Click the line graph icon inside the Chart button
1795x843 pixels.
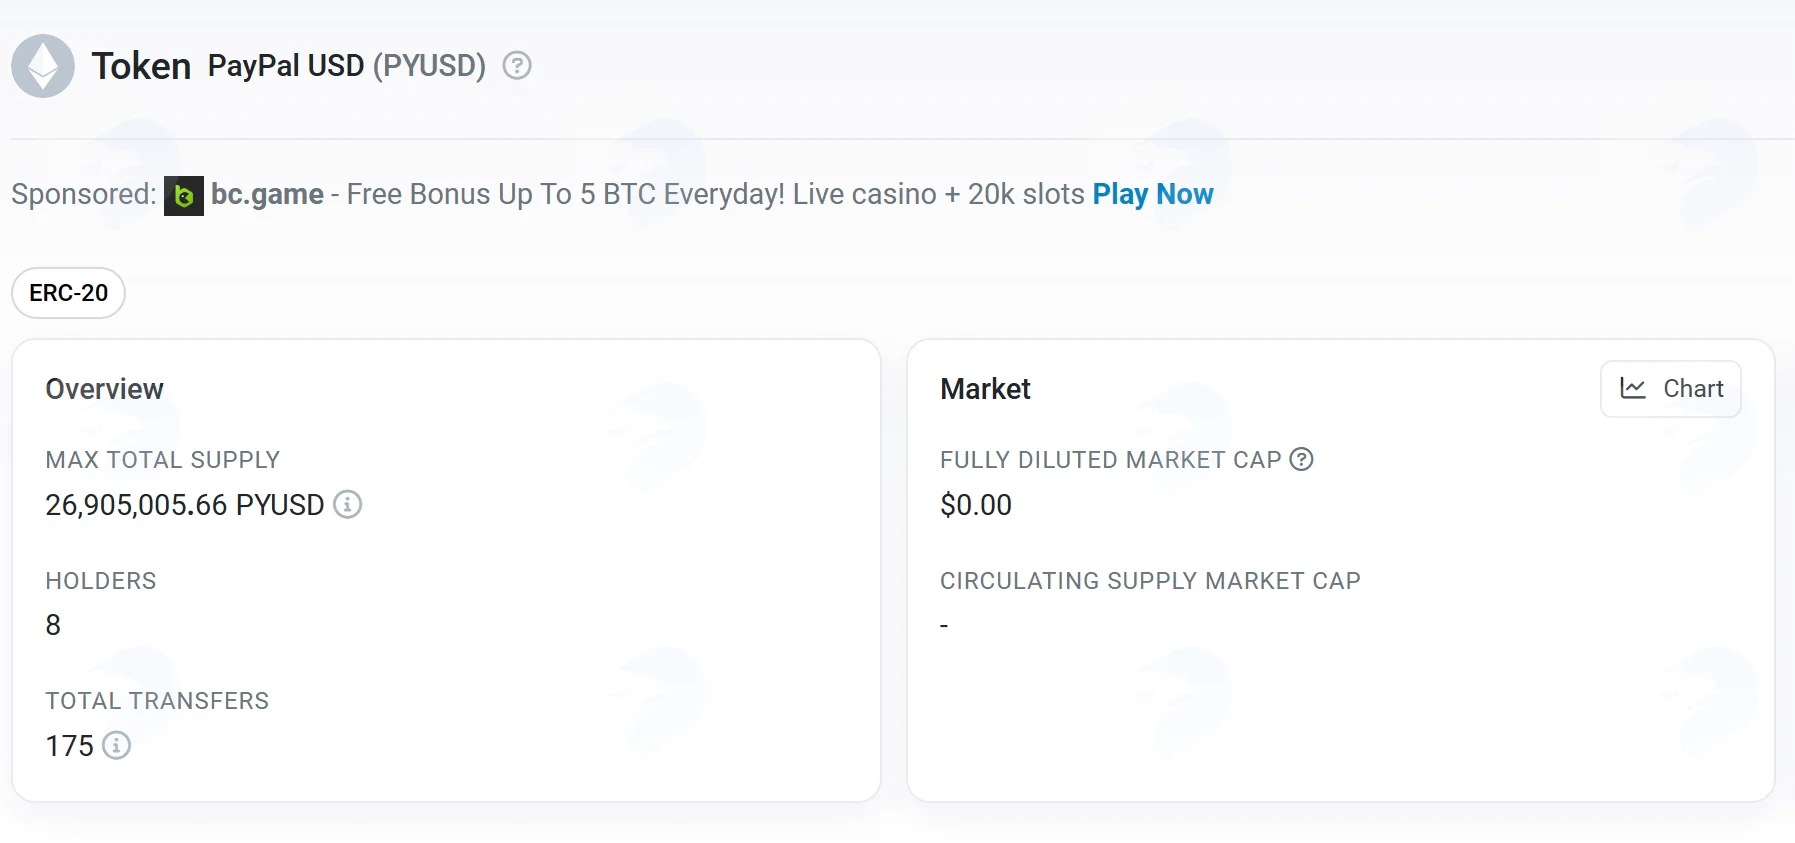point(1633,388)
